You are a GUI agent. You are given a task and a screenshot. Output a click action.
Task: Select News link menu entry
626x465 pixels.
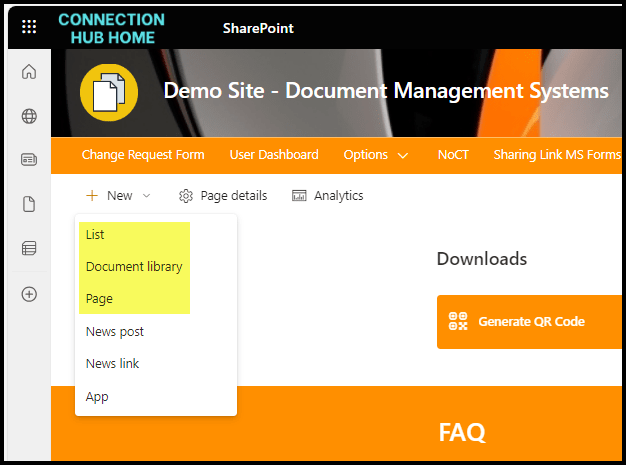pos(112,364)
